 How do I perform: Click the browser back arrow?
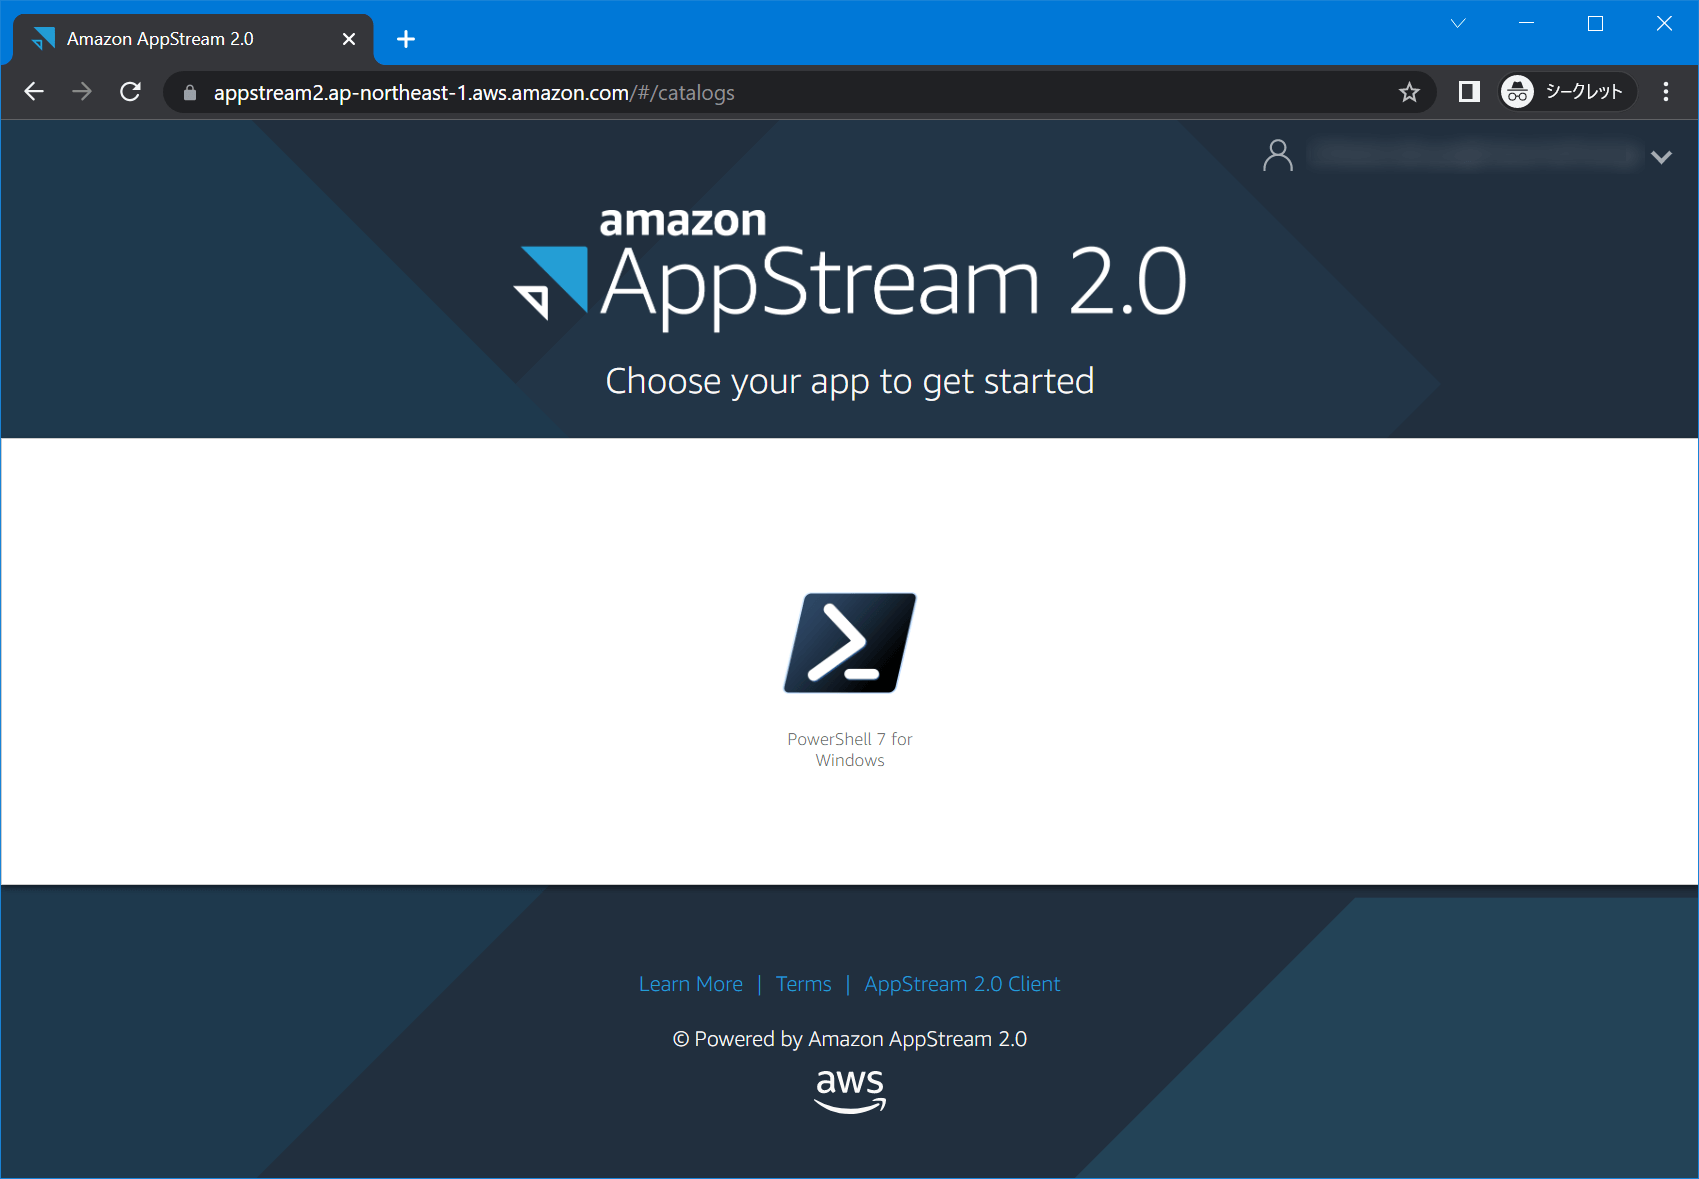[x=34, y=92]
